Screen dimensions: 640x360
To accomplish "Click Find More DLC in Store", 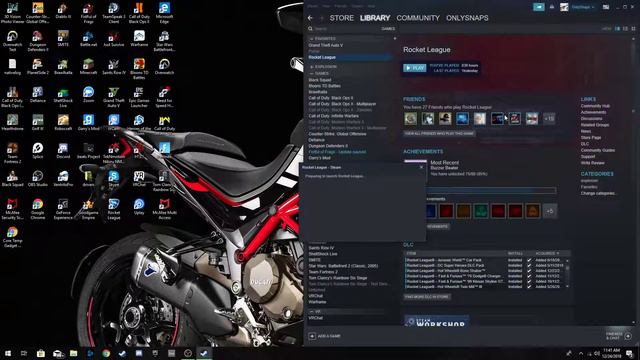I will coord(427,297).
